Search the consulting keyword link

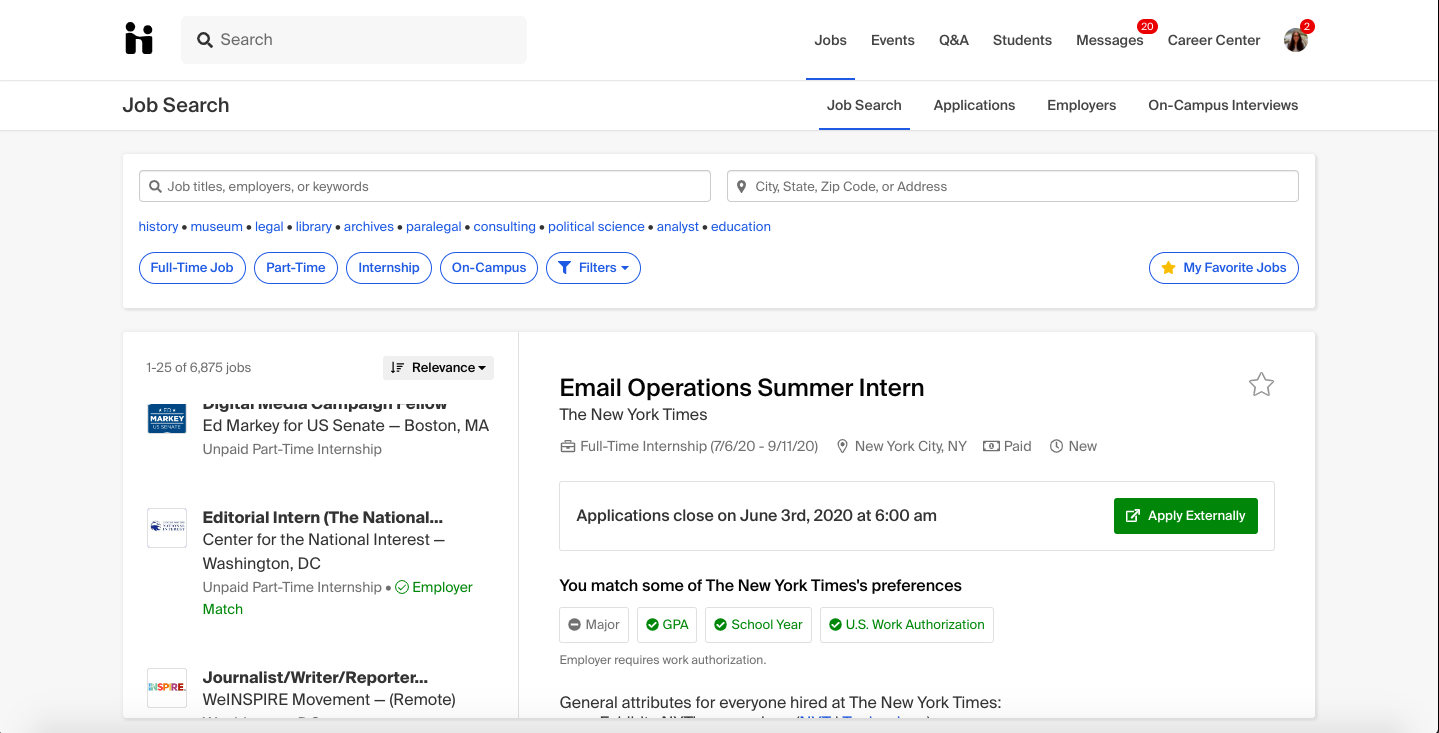point(505,227)
